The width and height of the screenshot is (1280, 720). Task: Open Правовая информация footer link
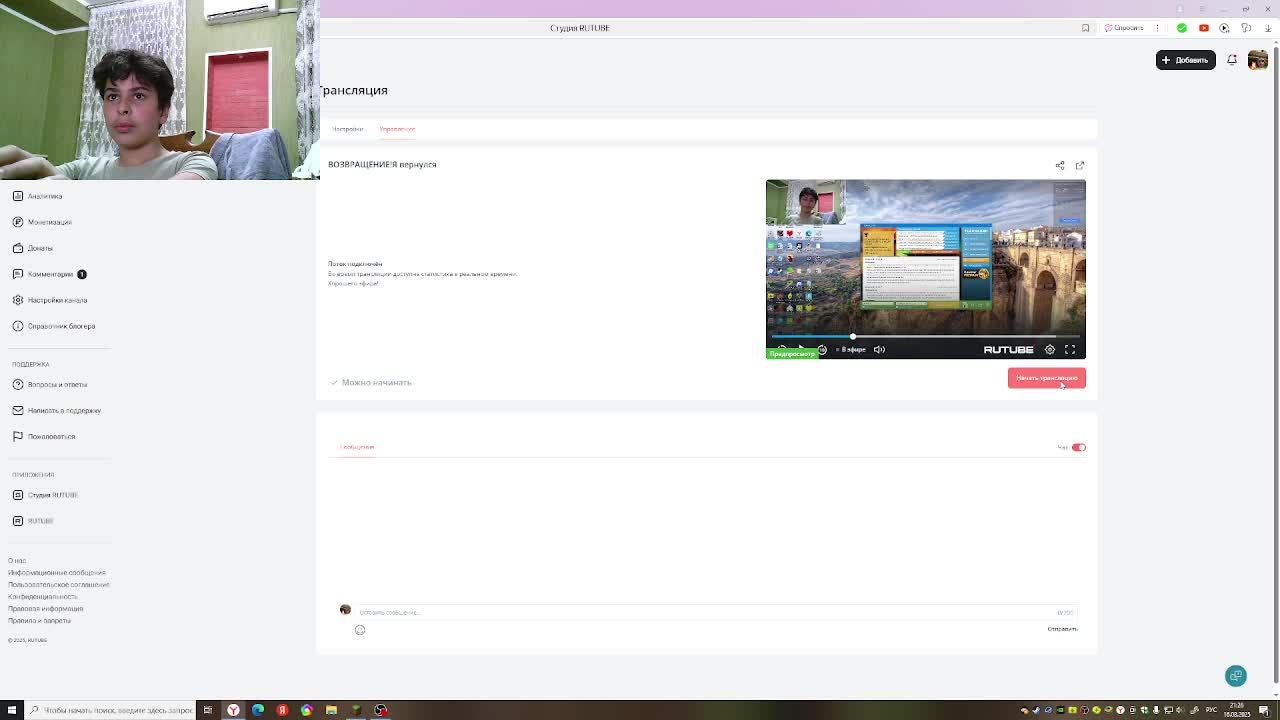click(x=46, y=609)
